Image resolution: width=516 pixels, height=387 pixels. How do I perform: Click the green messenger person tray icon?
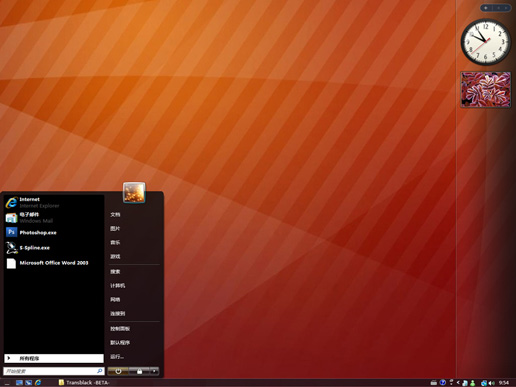[473, 383]
